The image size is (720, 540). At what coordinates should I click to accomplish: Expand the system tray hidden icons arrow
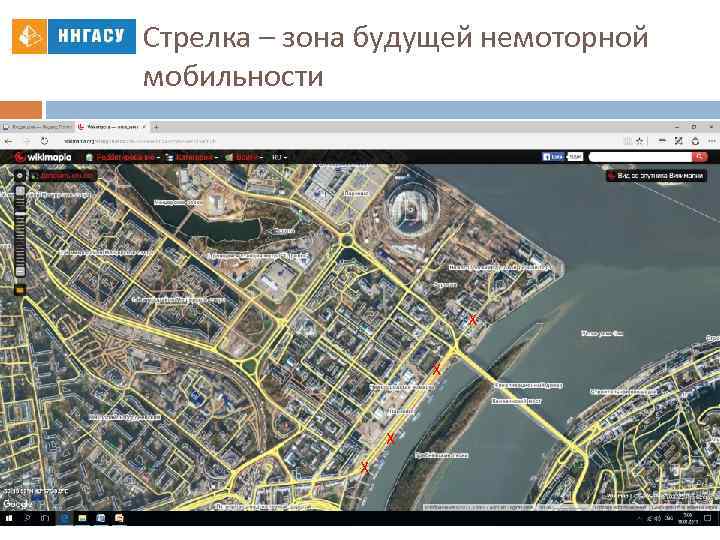click(639, 518)
